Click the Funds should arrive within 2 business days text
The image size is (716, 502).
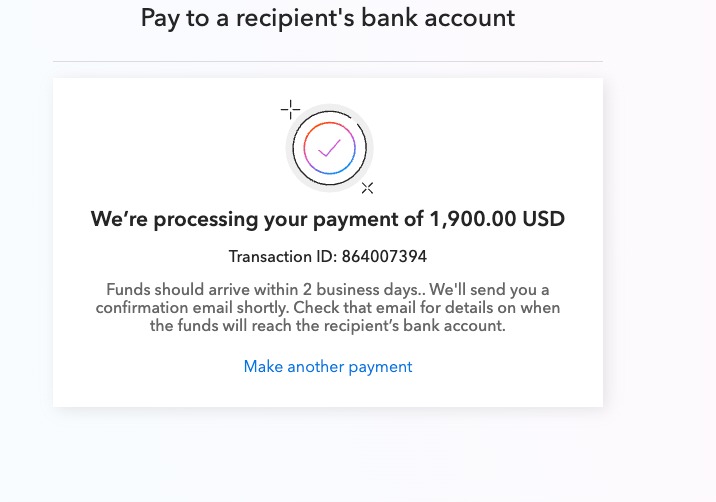263,290
